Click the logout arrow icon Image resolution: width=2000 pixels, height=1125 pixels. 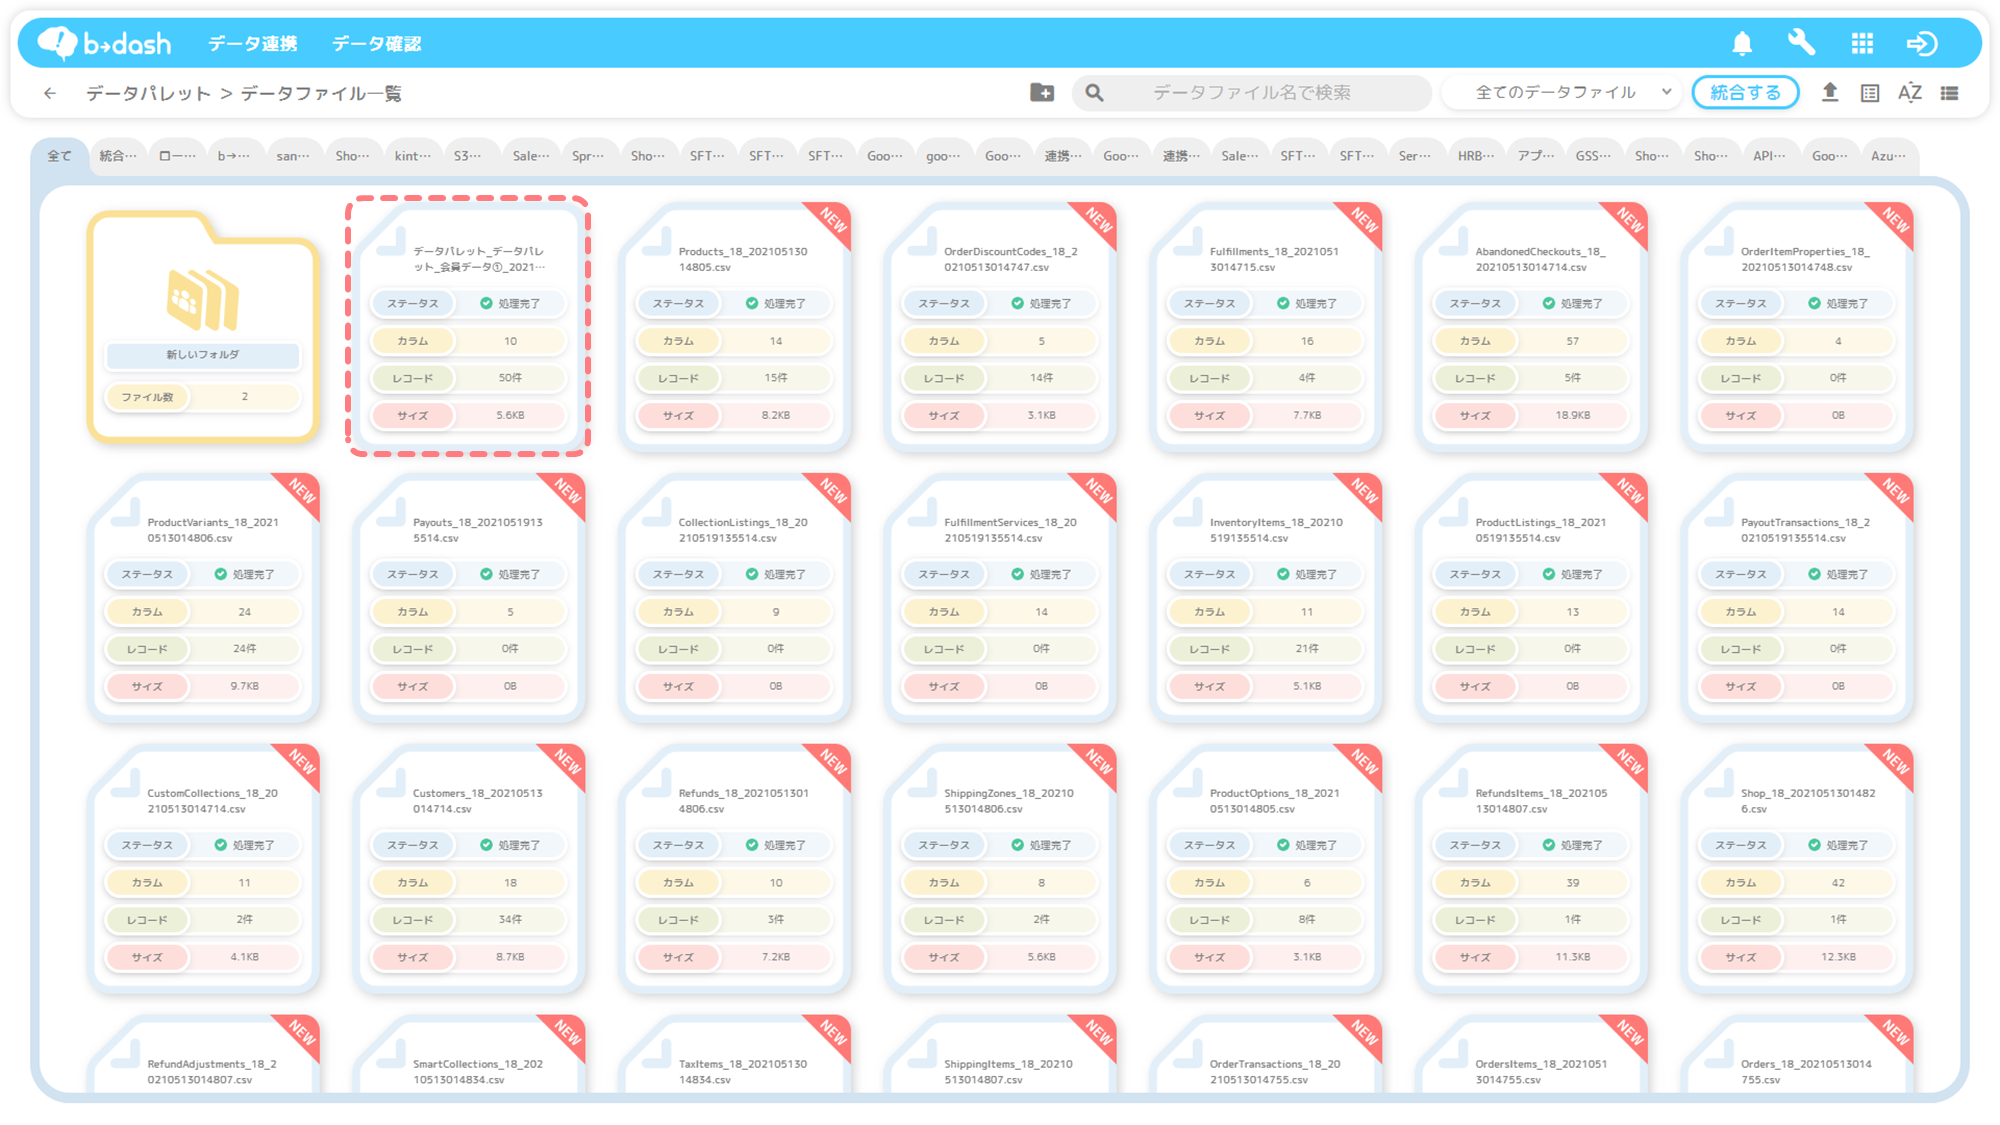(1922, 43)
